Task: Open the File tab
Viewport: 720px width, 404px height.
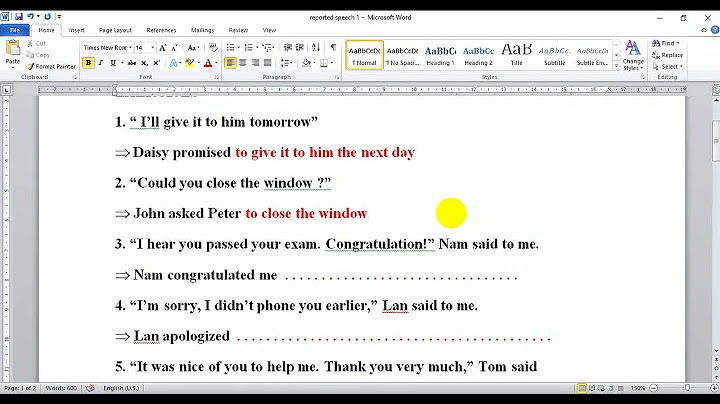Action: coord(15,30)
